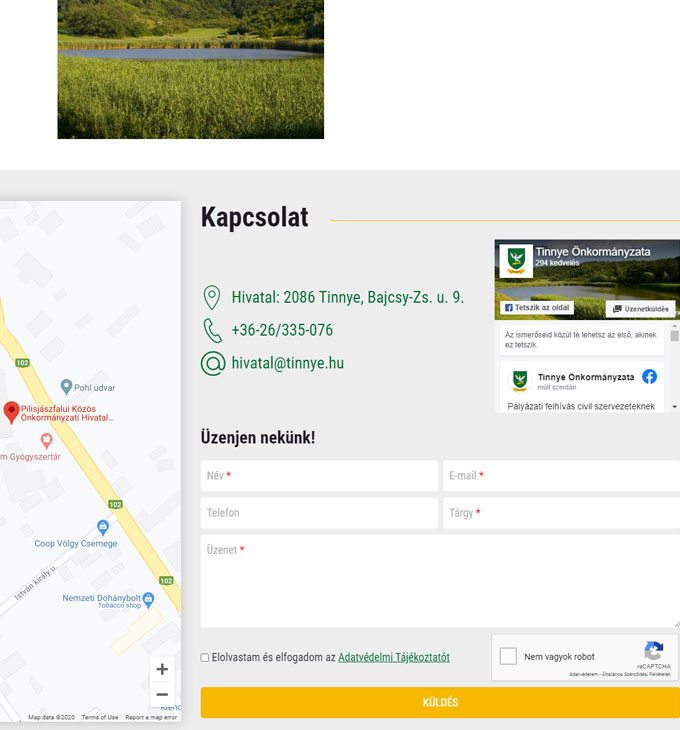
Task: Click the Üzenetküldés Facebook button
Action: pyautogui.click(x=640, y=309)
